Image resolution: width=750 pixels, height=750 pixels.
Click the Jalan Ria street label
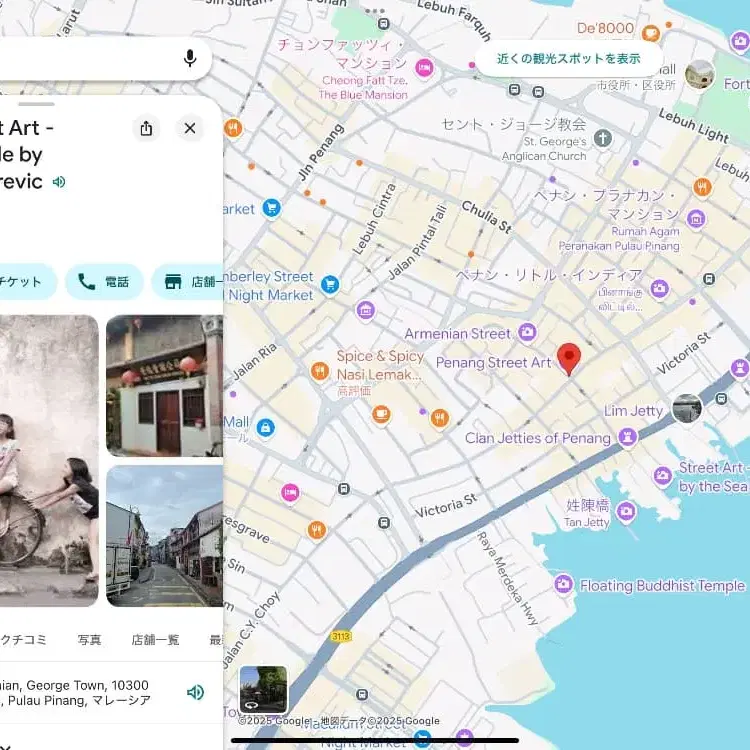(x=255, y=361)
